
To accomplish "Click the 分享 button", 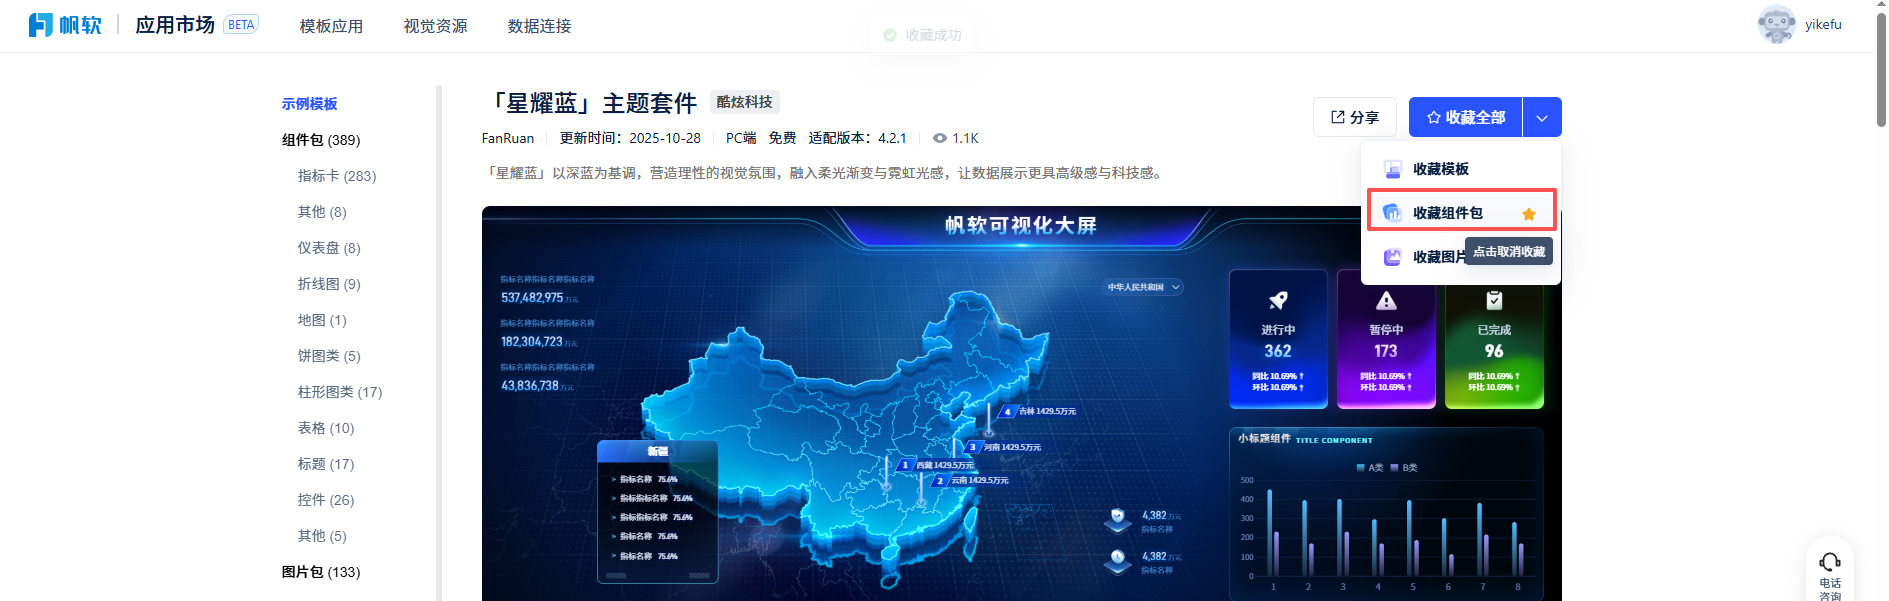I will pos(1354,117).
